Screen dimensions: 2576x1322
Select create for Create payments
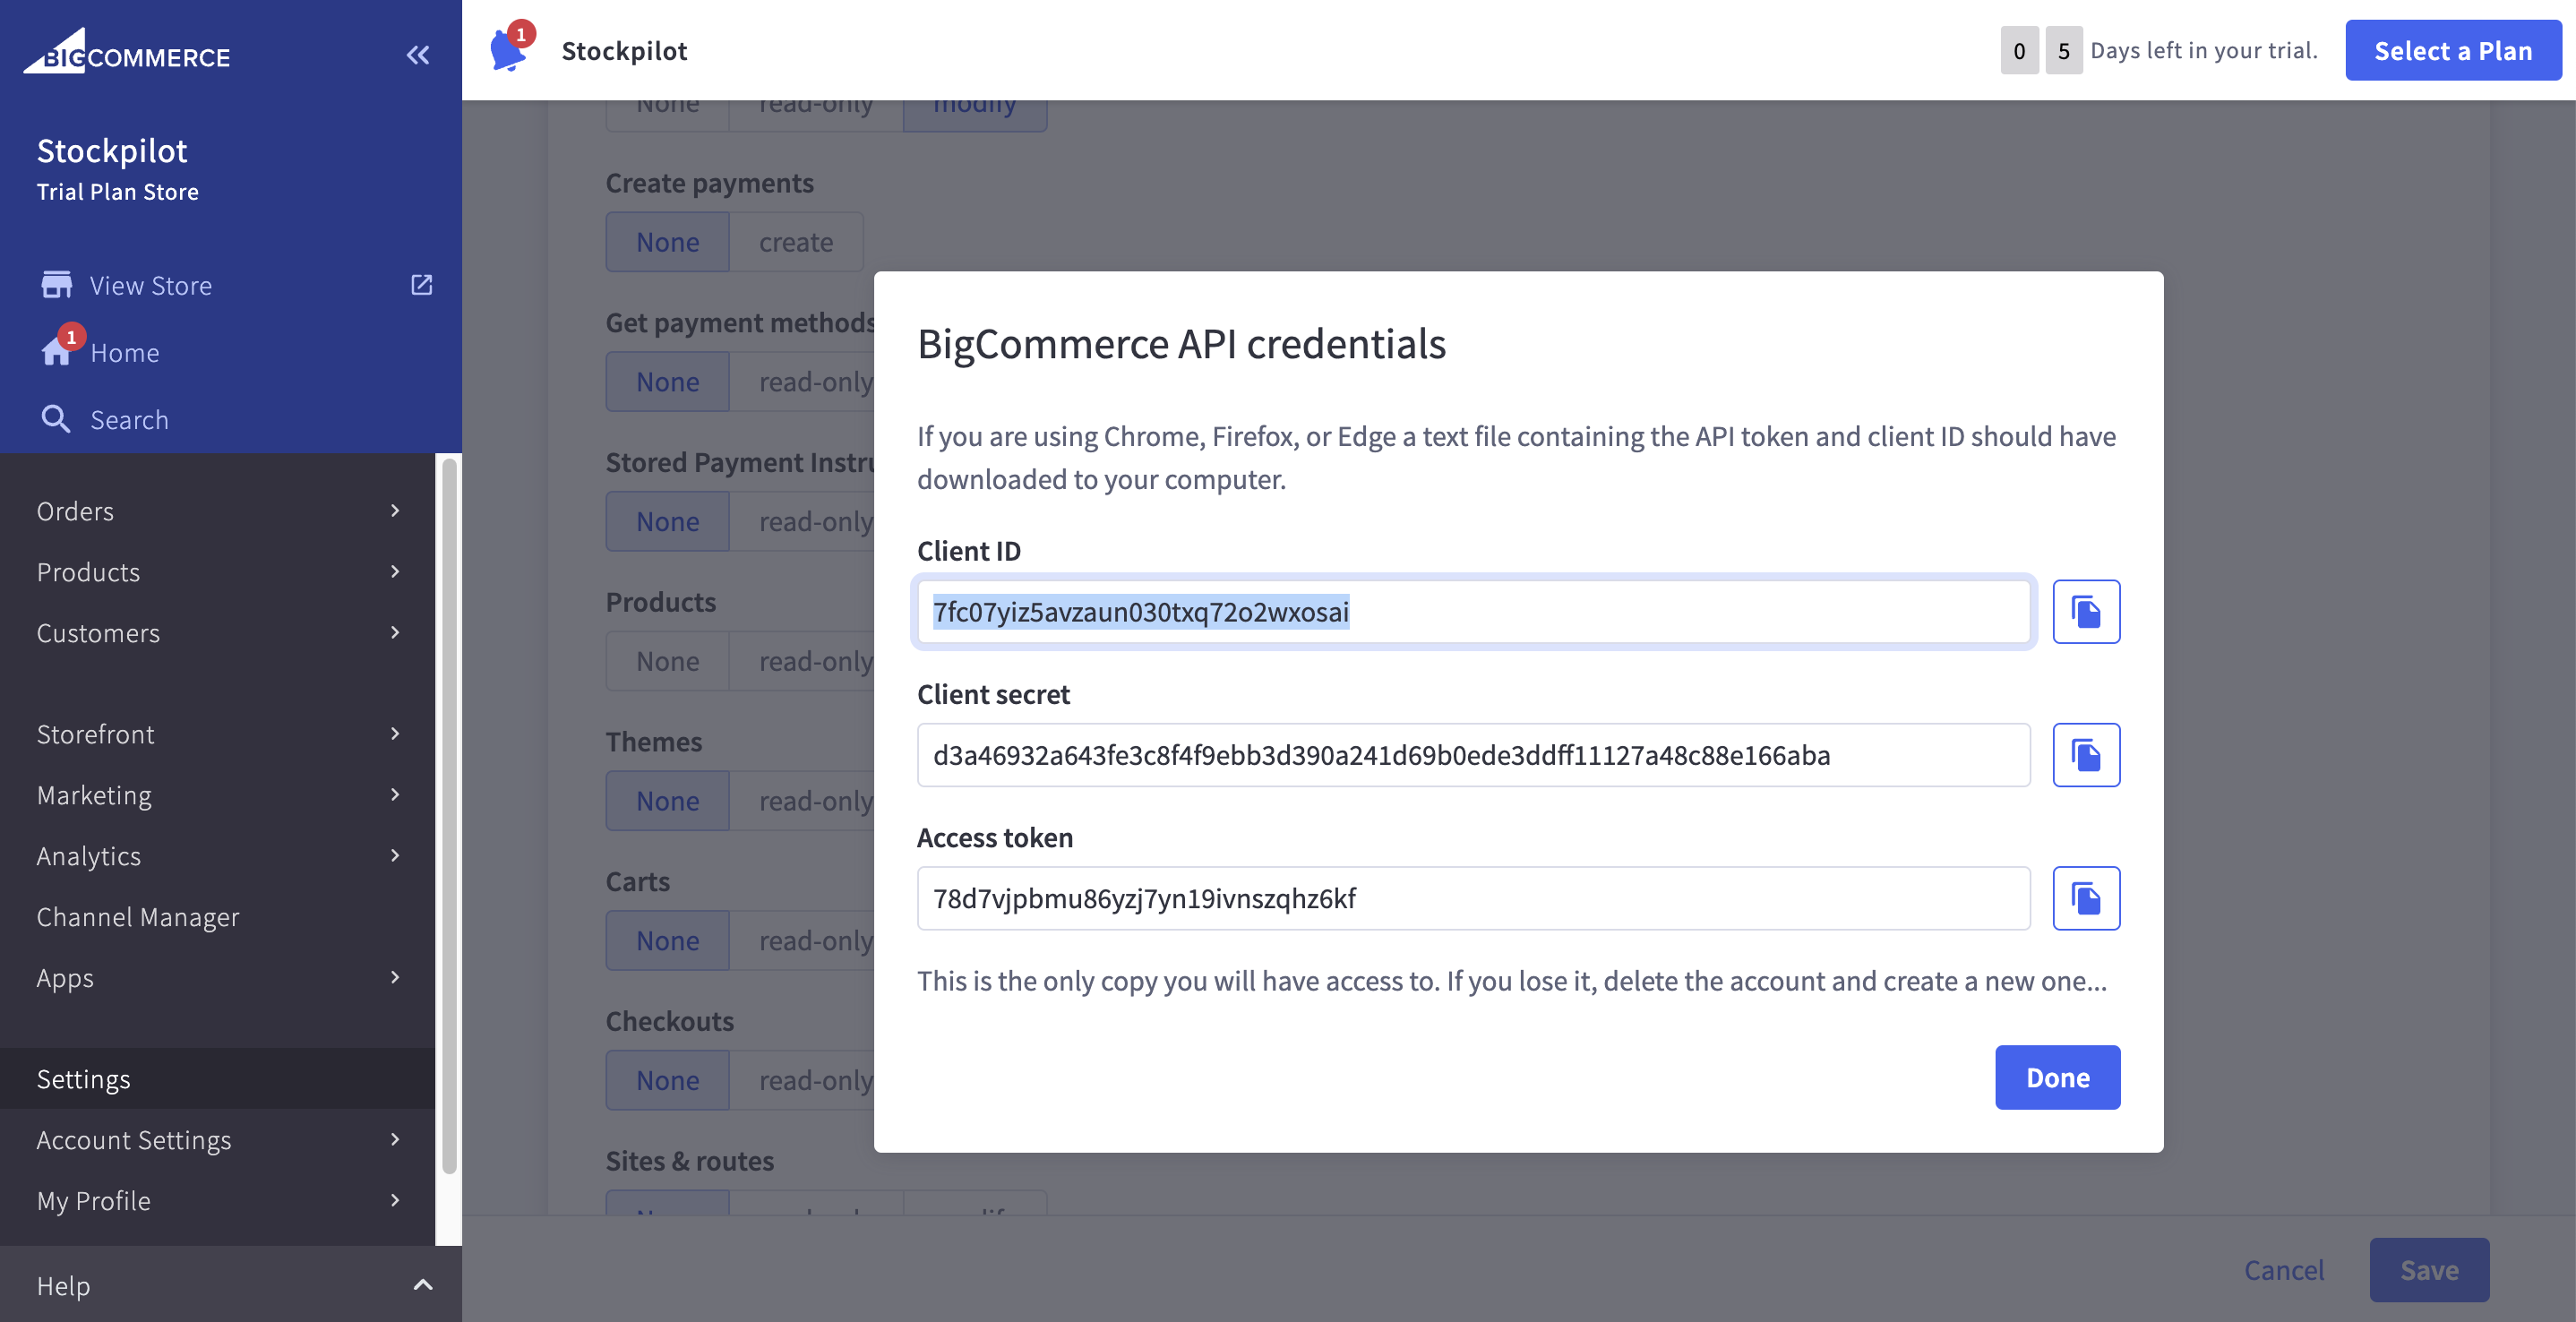pyautogui.click(x=796, y=242)
